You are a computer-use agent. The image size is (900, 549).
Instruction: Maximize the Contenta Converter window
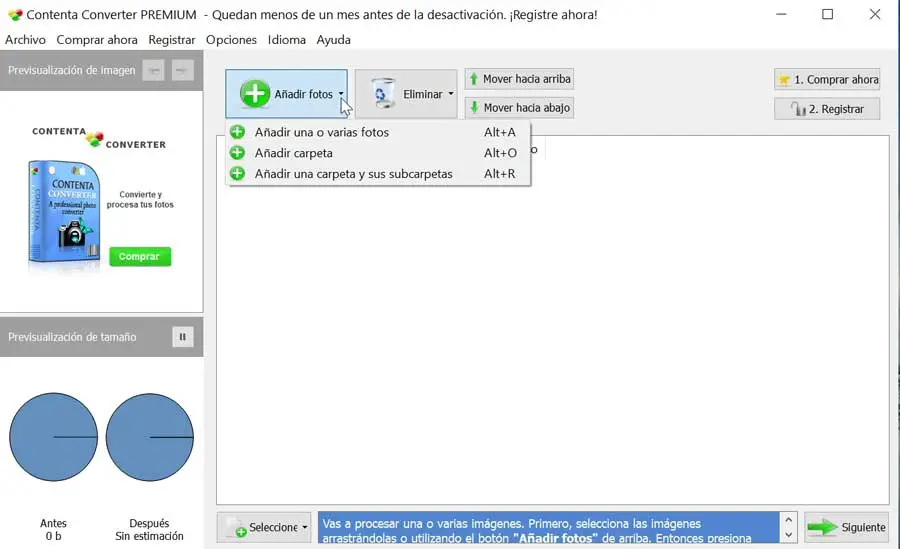[828, 14]
